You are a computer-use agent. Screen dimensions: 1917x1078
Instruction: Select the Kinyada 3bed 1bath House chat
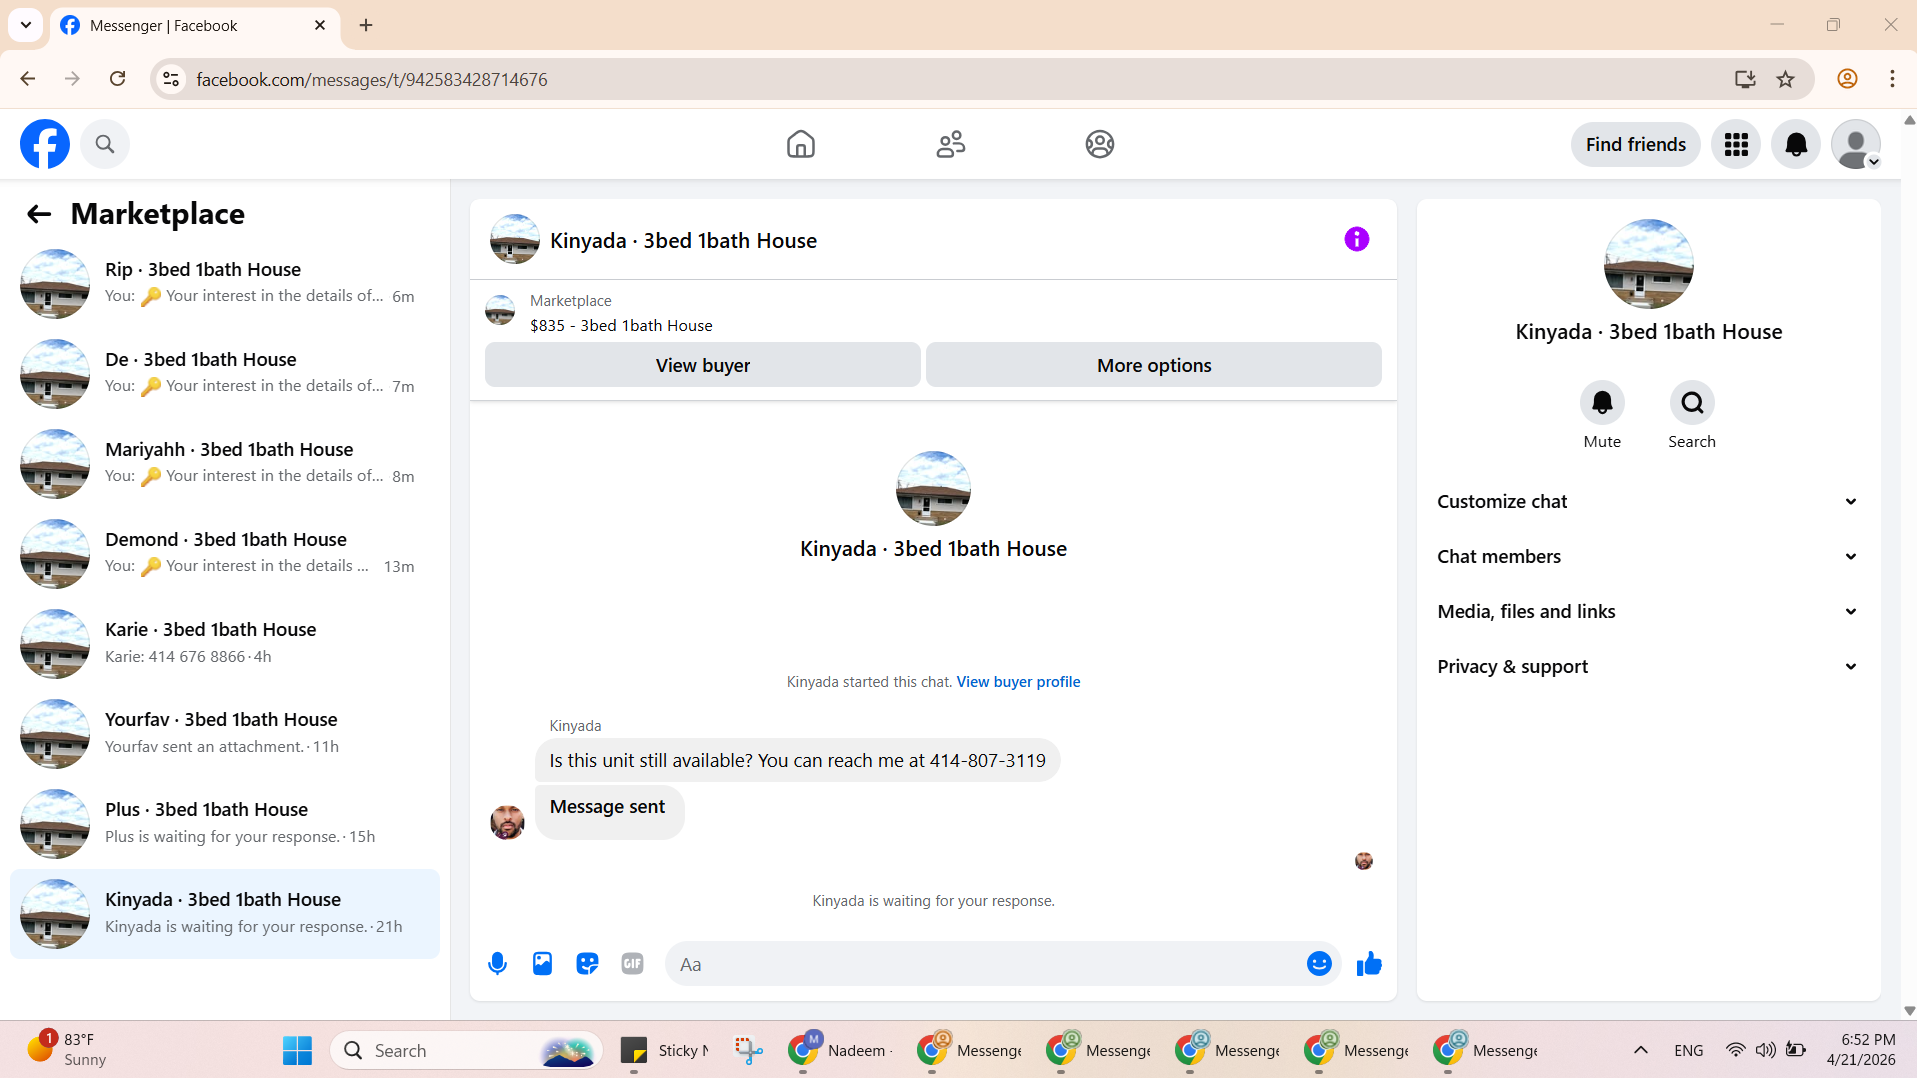pos(225,914)
